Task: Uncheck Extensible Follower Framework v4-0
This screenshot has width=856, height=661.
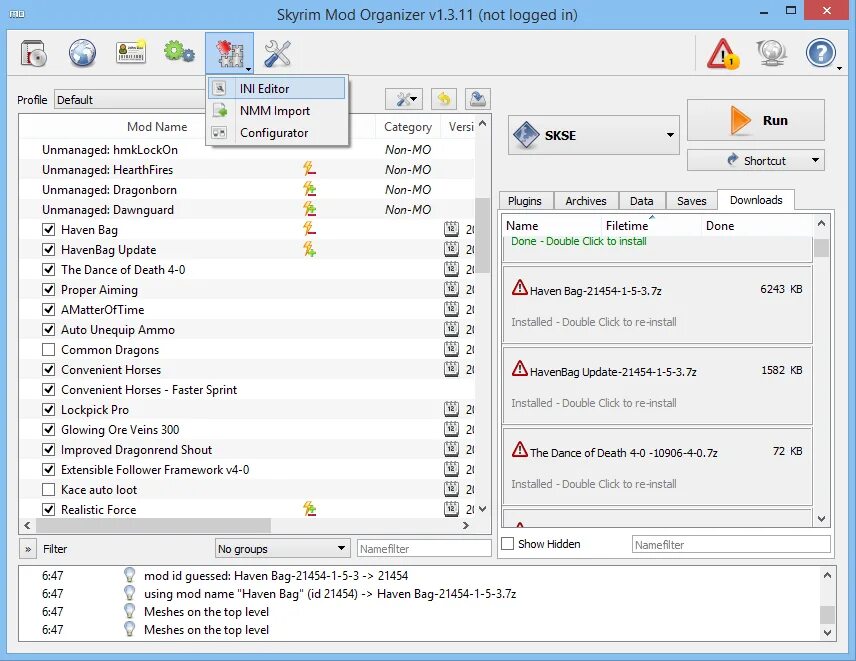Action: coord(49,469)
